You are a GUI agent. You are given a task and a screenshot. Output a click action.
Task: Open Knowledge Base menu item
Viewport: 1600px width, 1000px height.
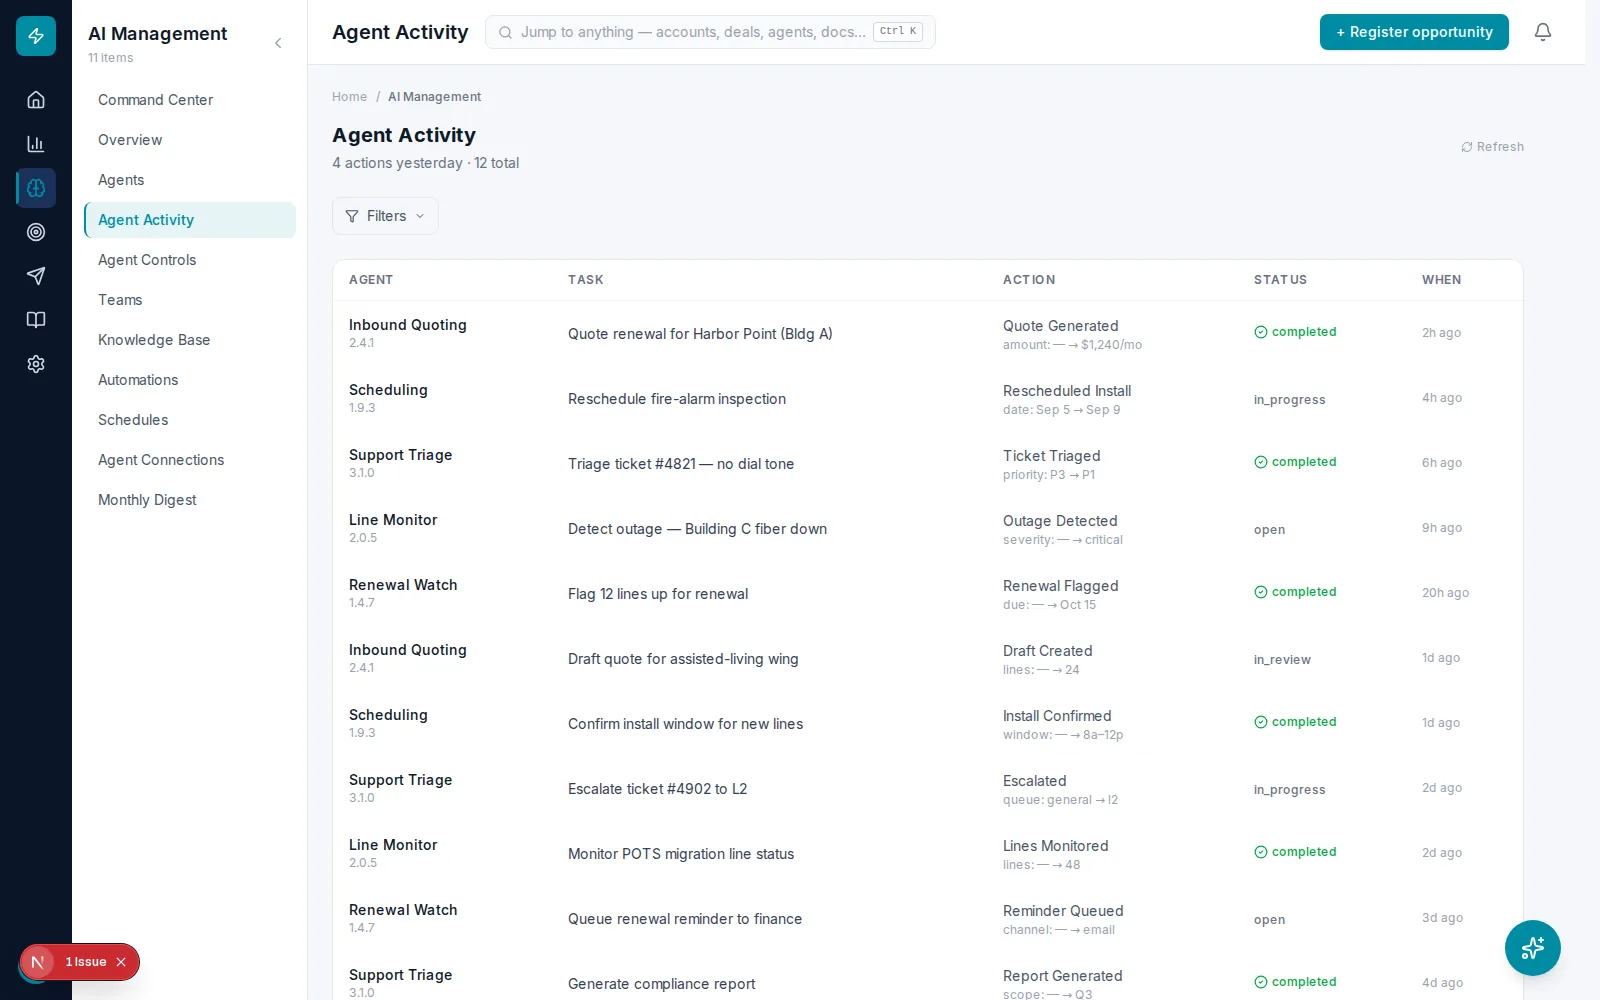coord(190,340)
